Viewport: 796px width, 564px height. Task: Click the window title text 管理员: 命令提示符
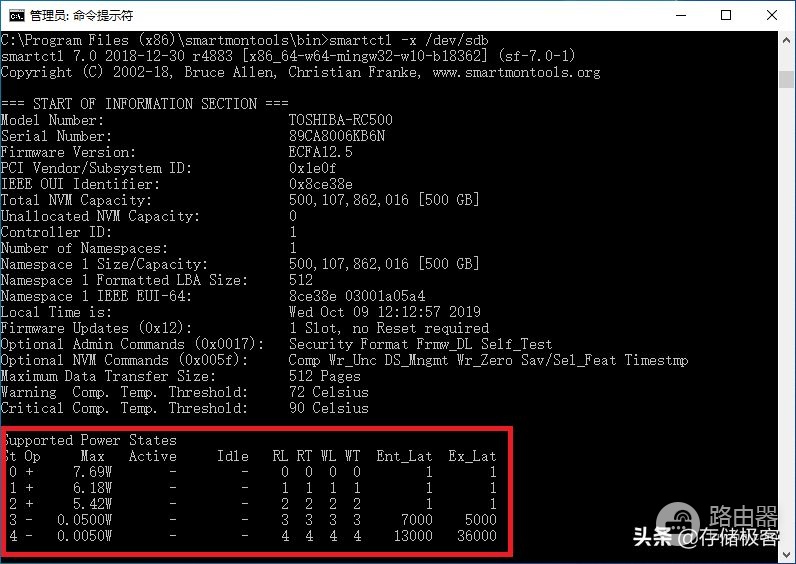[x=81, y=16]
